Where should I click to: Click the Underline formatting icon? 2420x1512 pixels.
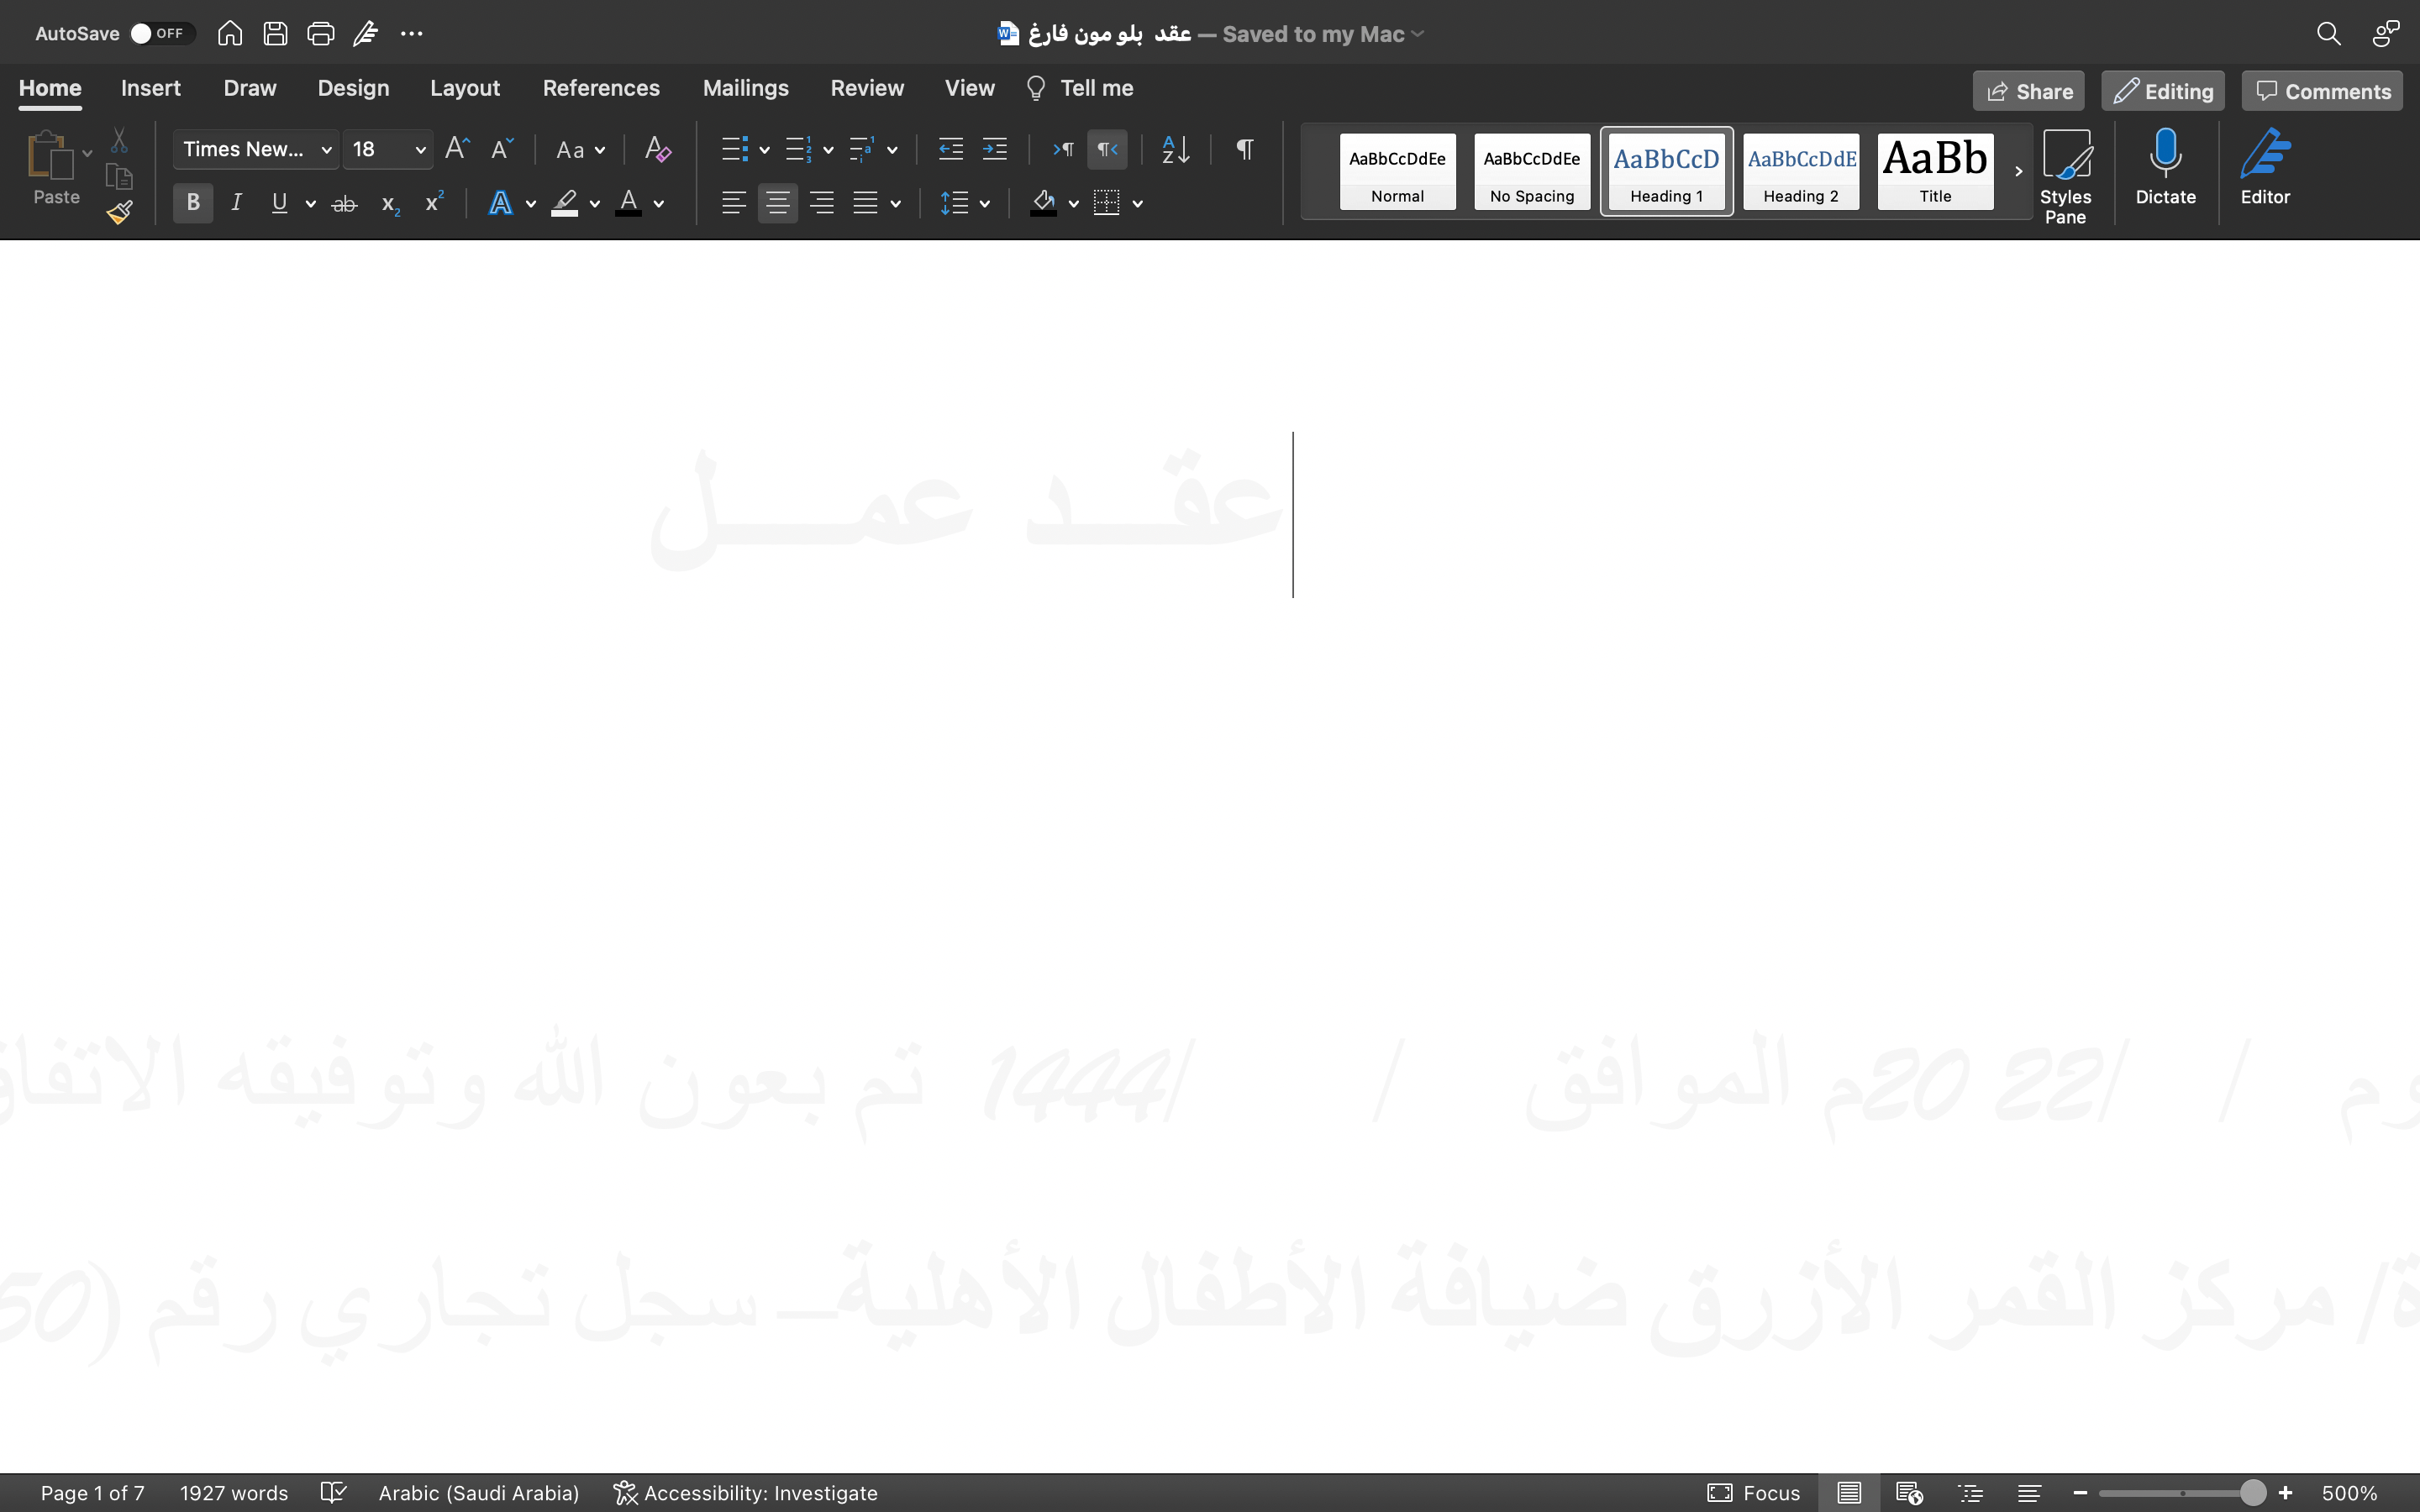(x=279, y=204)
